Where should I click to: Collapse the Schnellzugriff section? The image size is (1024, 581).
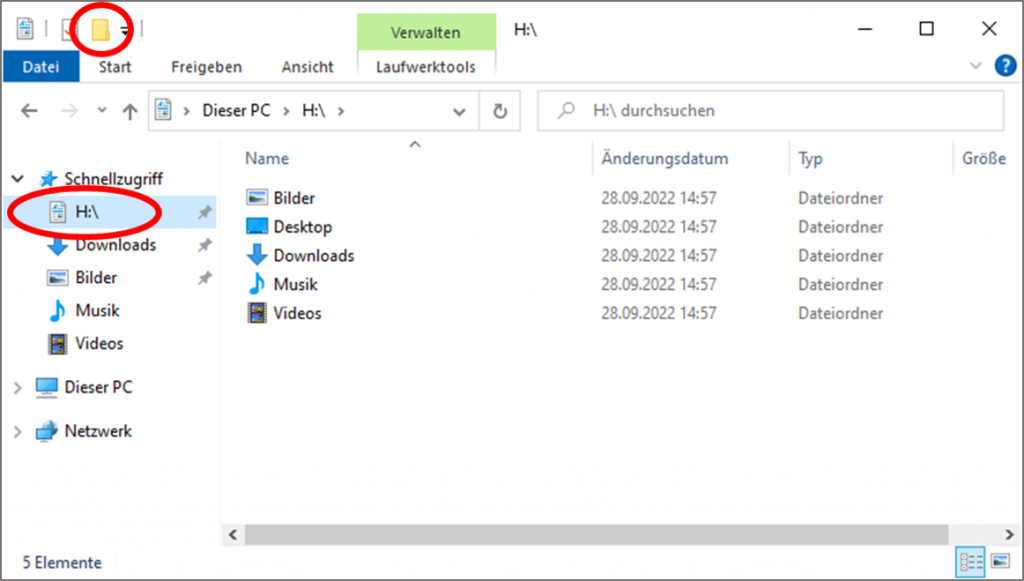(18, 179)
